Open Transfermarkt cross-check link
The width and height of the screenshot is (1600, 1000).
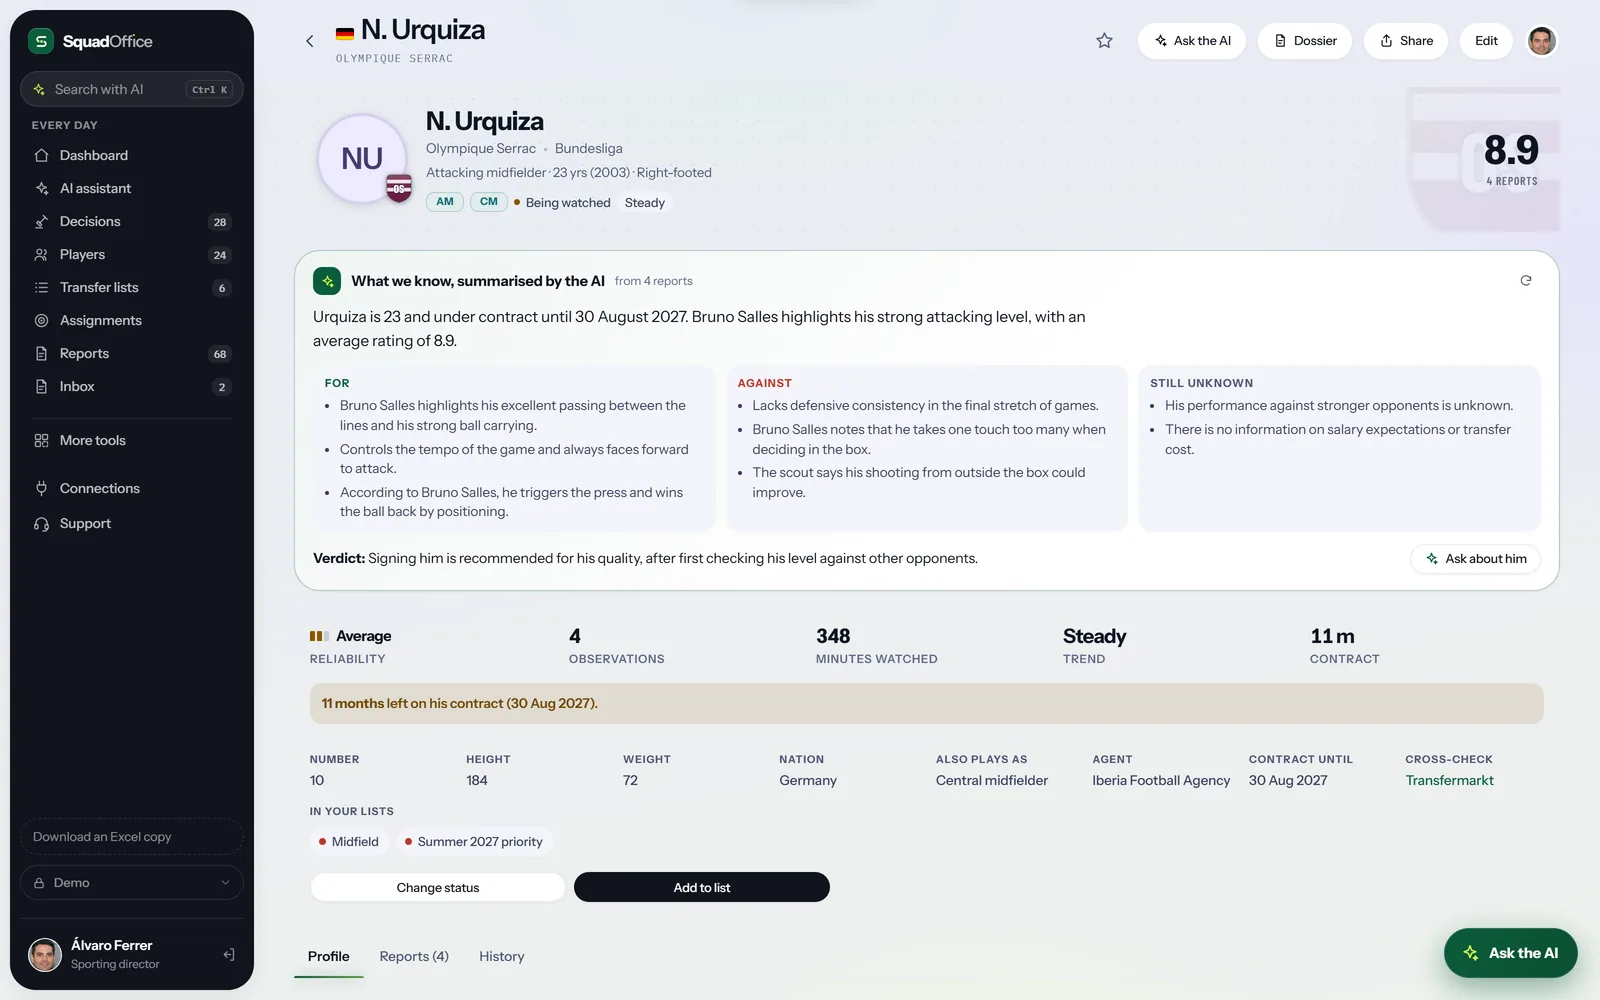coord(1449,781)
